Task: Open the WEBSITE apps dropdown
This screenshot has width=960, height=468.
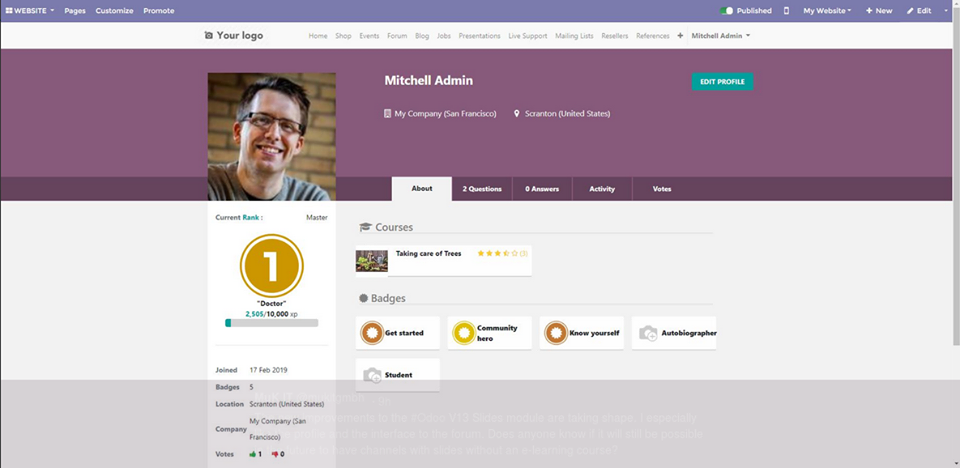Action: (x=30, y=11)
